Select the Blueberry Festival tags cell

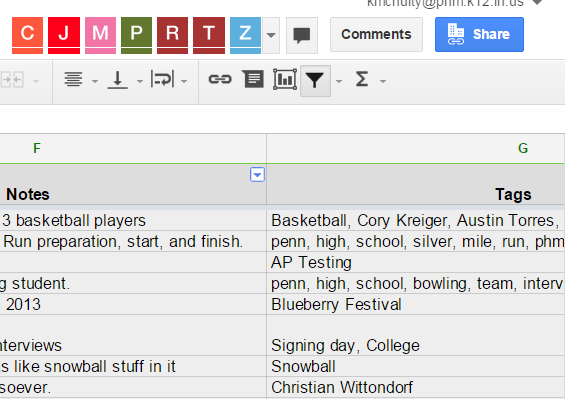coord(416,304)
